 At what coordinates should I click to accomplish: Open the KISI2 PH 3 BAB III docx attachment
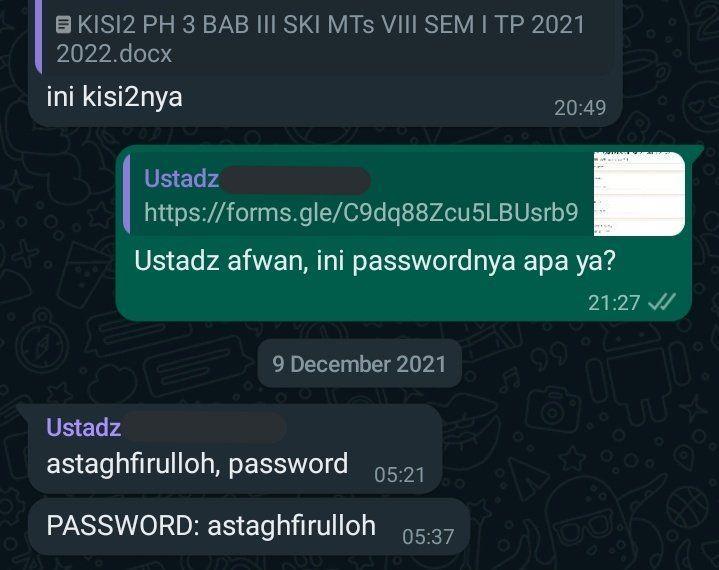click(x=320, y=39)
